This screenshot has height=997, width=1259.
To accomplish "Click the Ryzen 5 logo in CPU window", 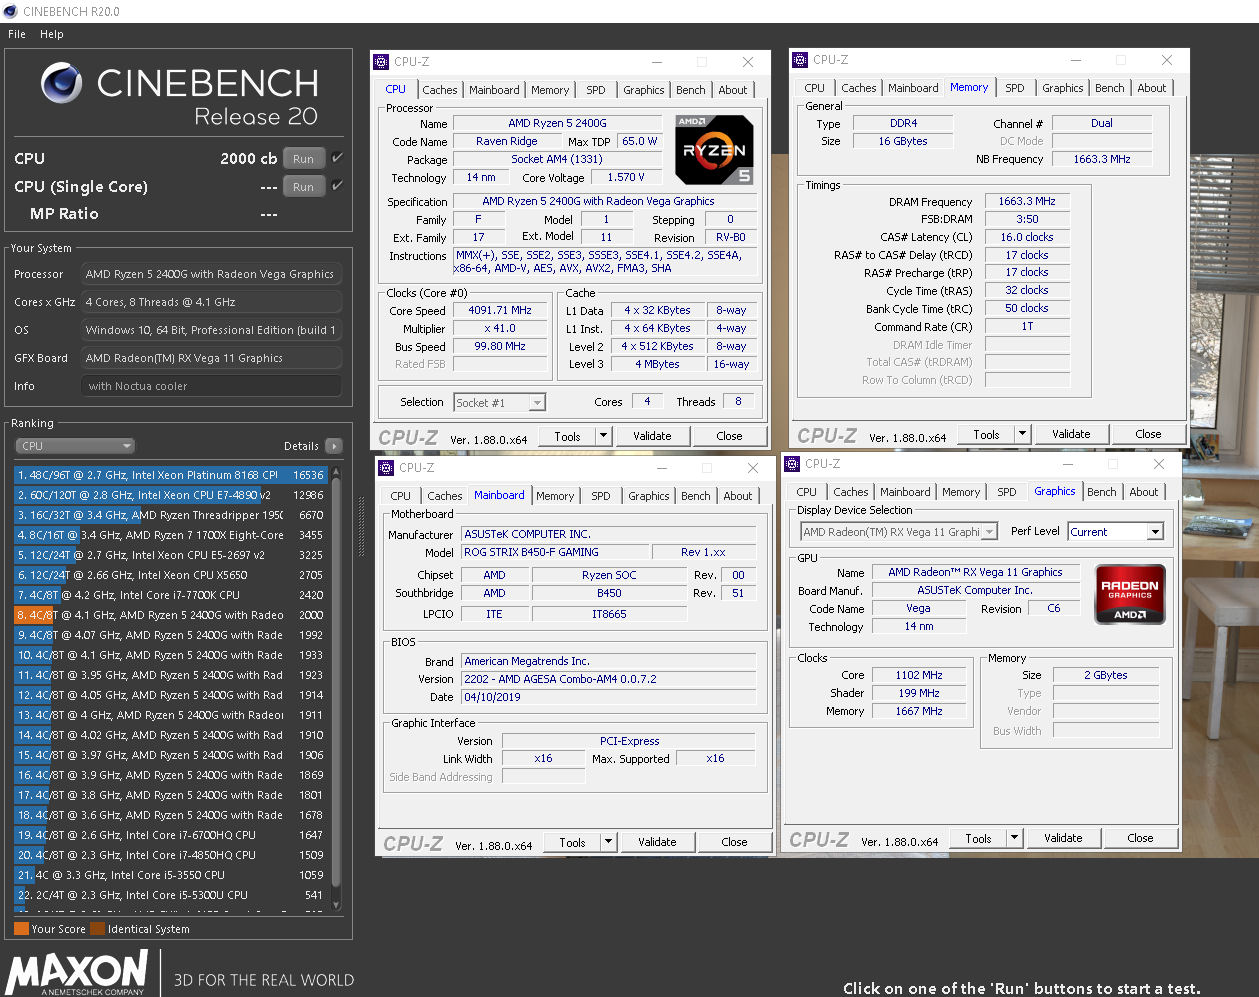I will coord(714,149).
